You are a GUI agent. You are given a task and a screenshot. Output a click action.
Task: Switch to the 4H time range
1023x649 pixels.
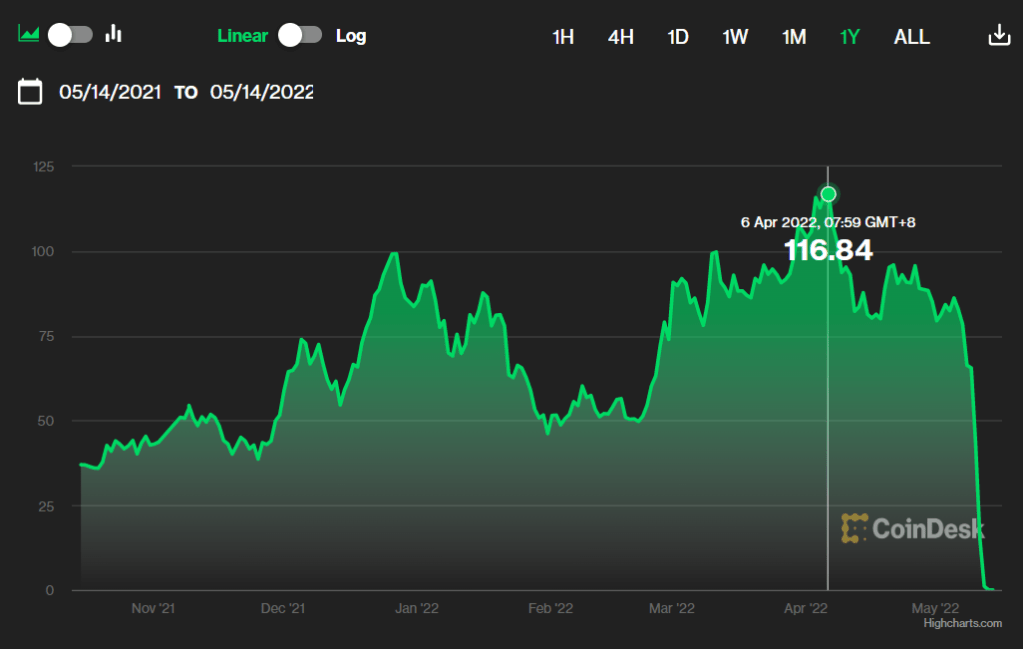pyautogui.click(x=621, y=37)
